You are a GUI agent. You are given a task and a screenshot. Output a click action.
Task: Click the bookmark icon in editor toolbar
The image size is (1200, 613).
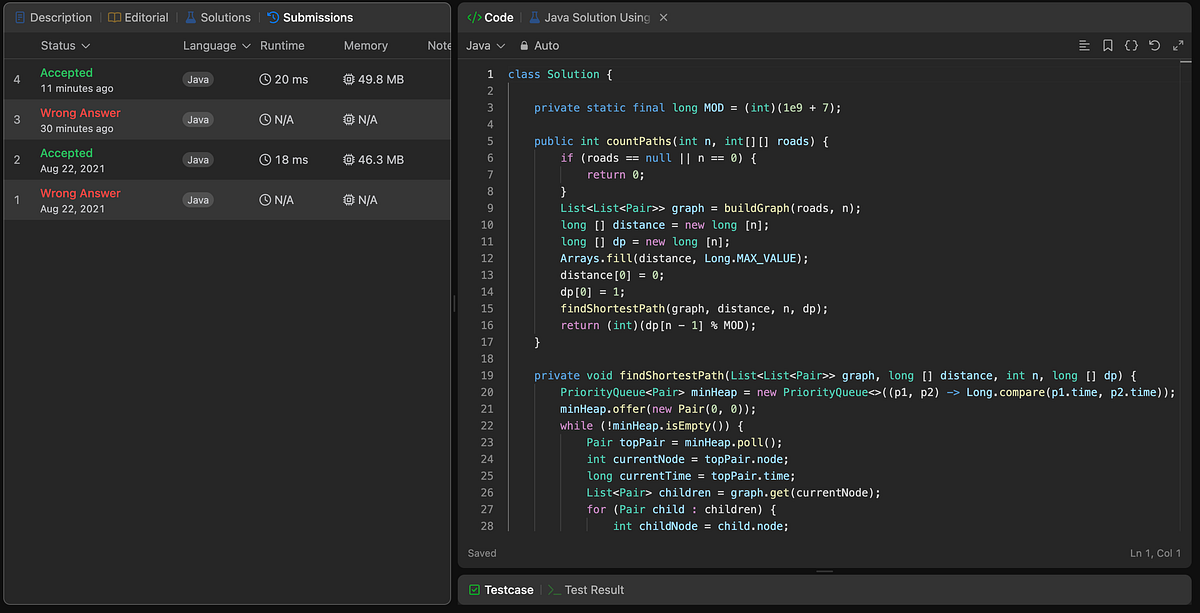pos(1108,46)
